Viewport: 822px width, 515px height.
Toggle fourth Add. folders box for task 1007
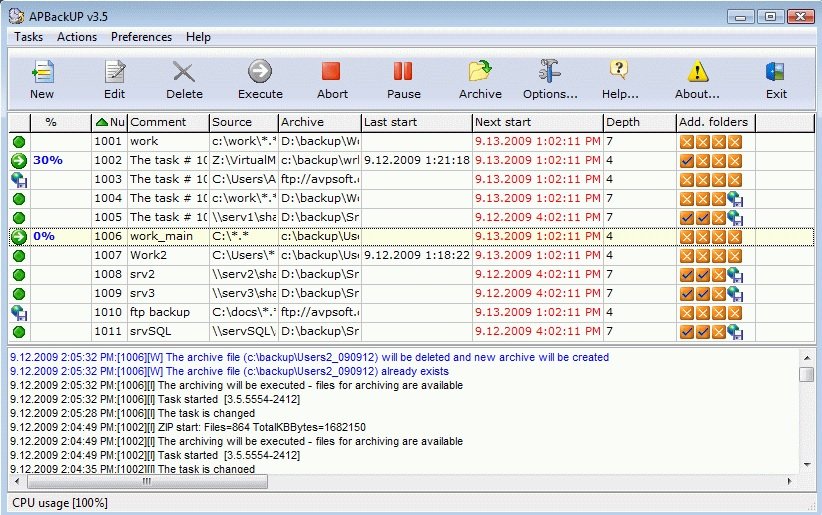[735, 256]
